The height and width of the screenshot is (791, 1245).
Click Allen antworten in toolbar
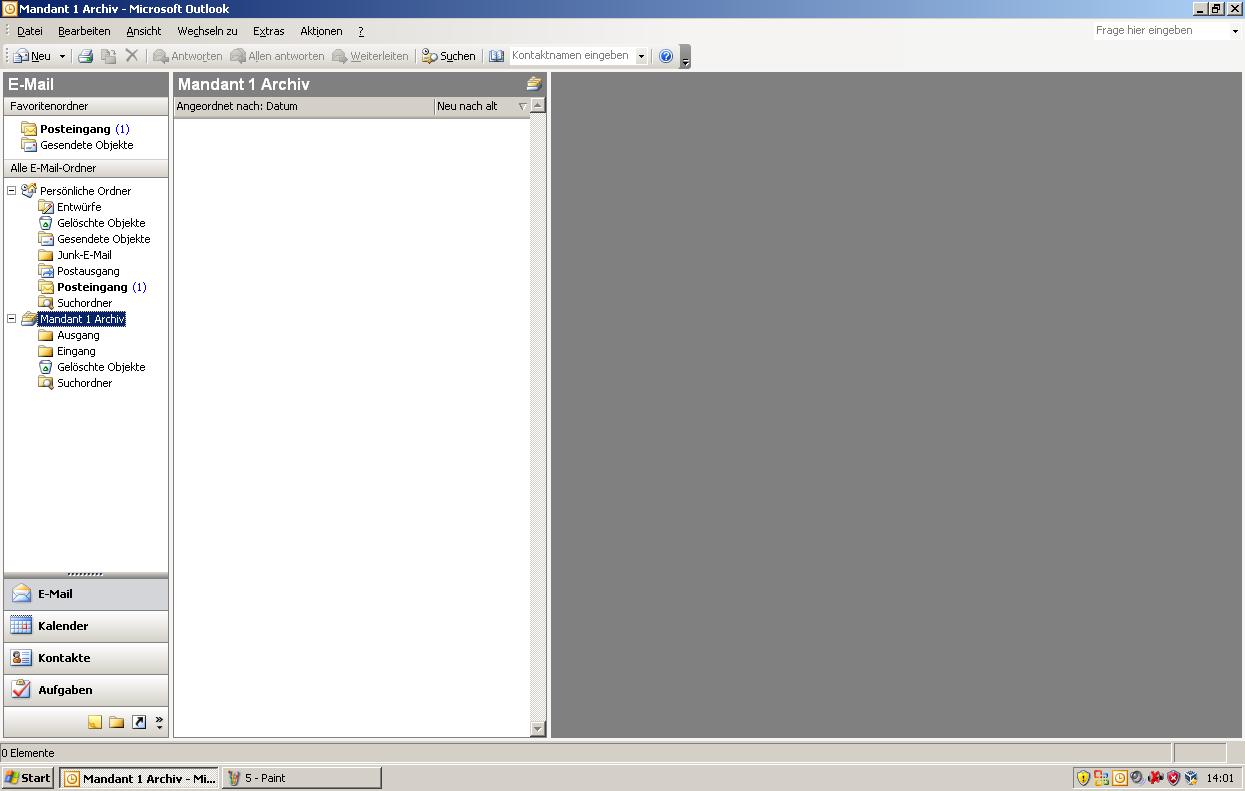277,56
